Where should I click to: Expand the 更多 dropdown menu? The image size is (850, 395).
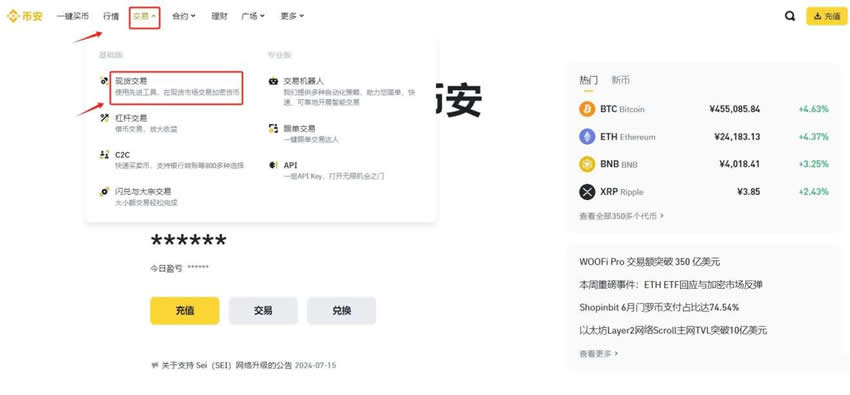292,16
